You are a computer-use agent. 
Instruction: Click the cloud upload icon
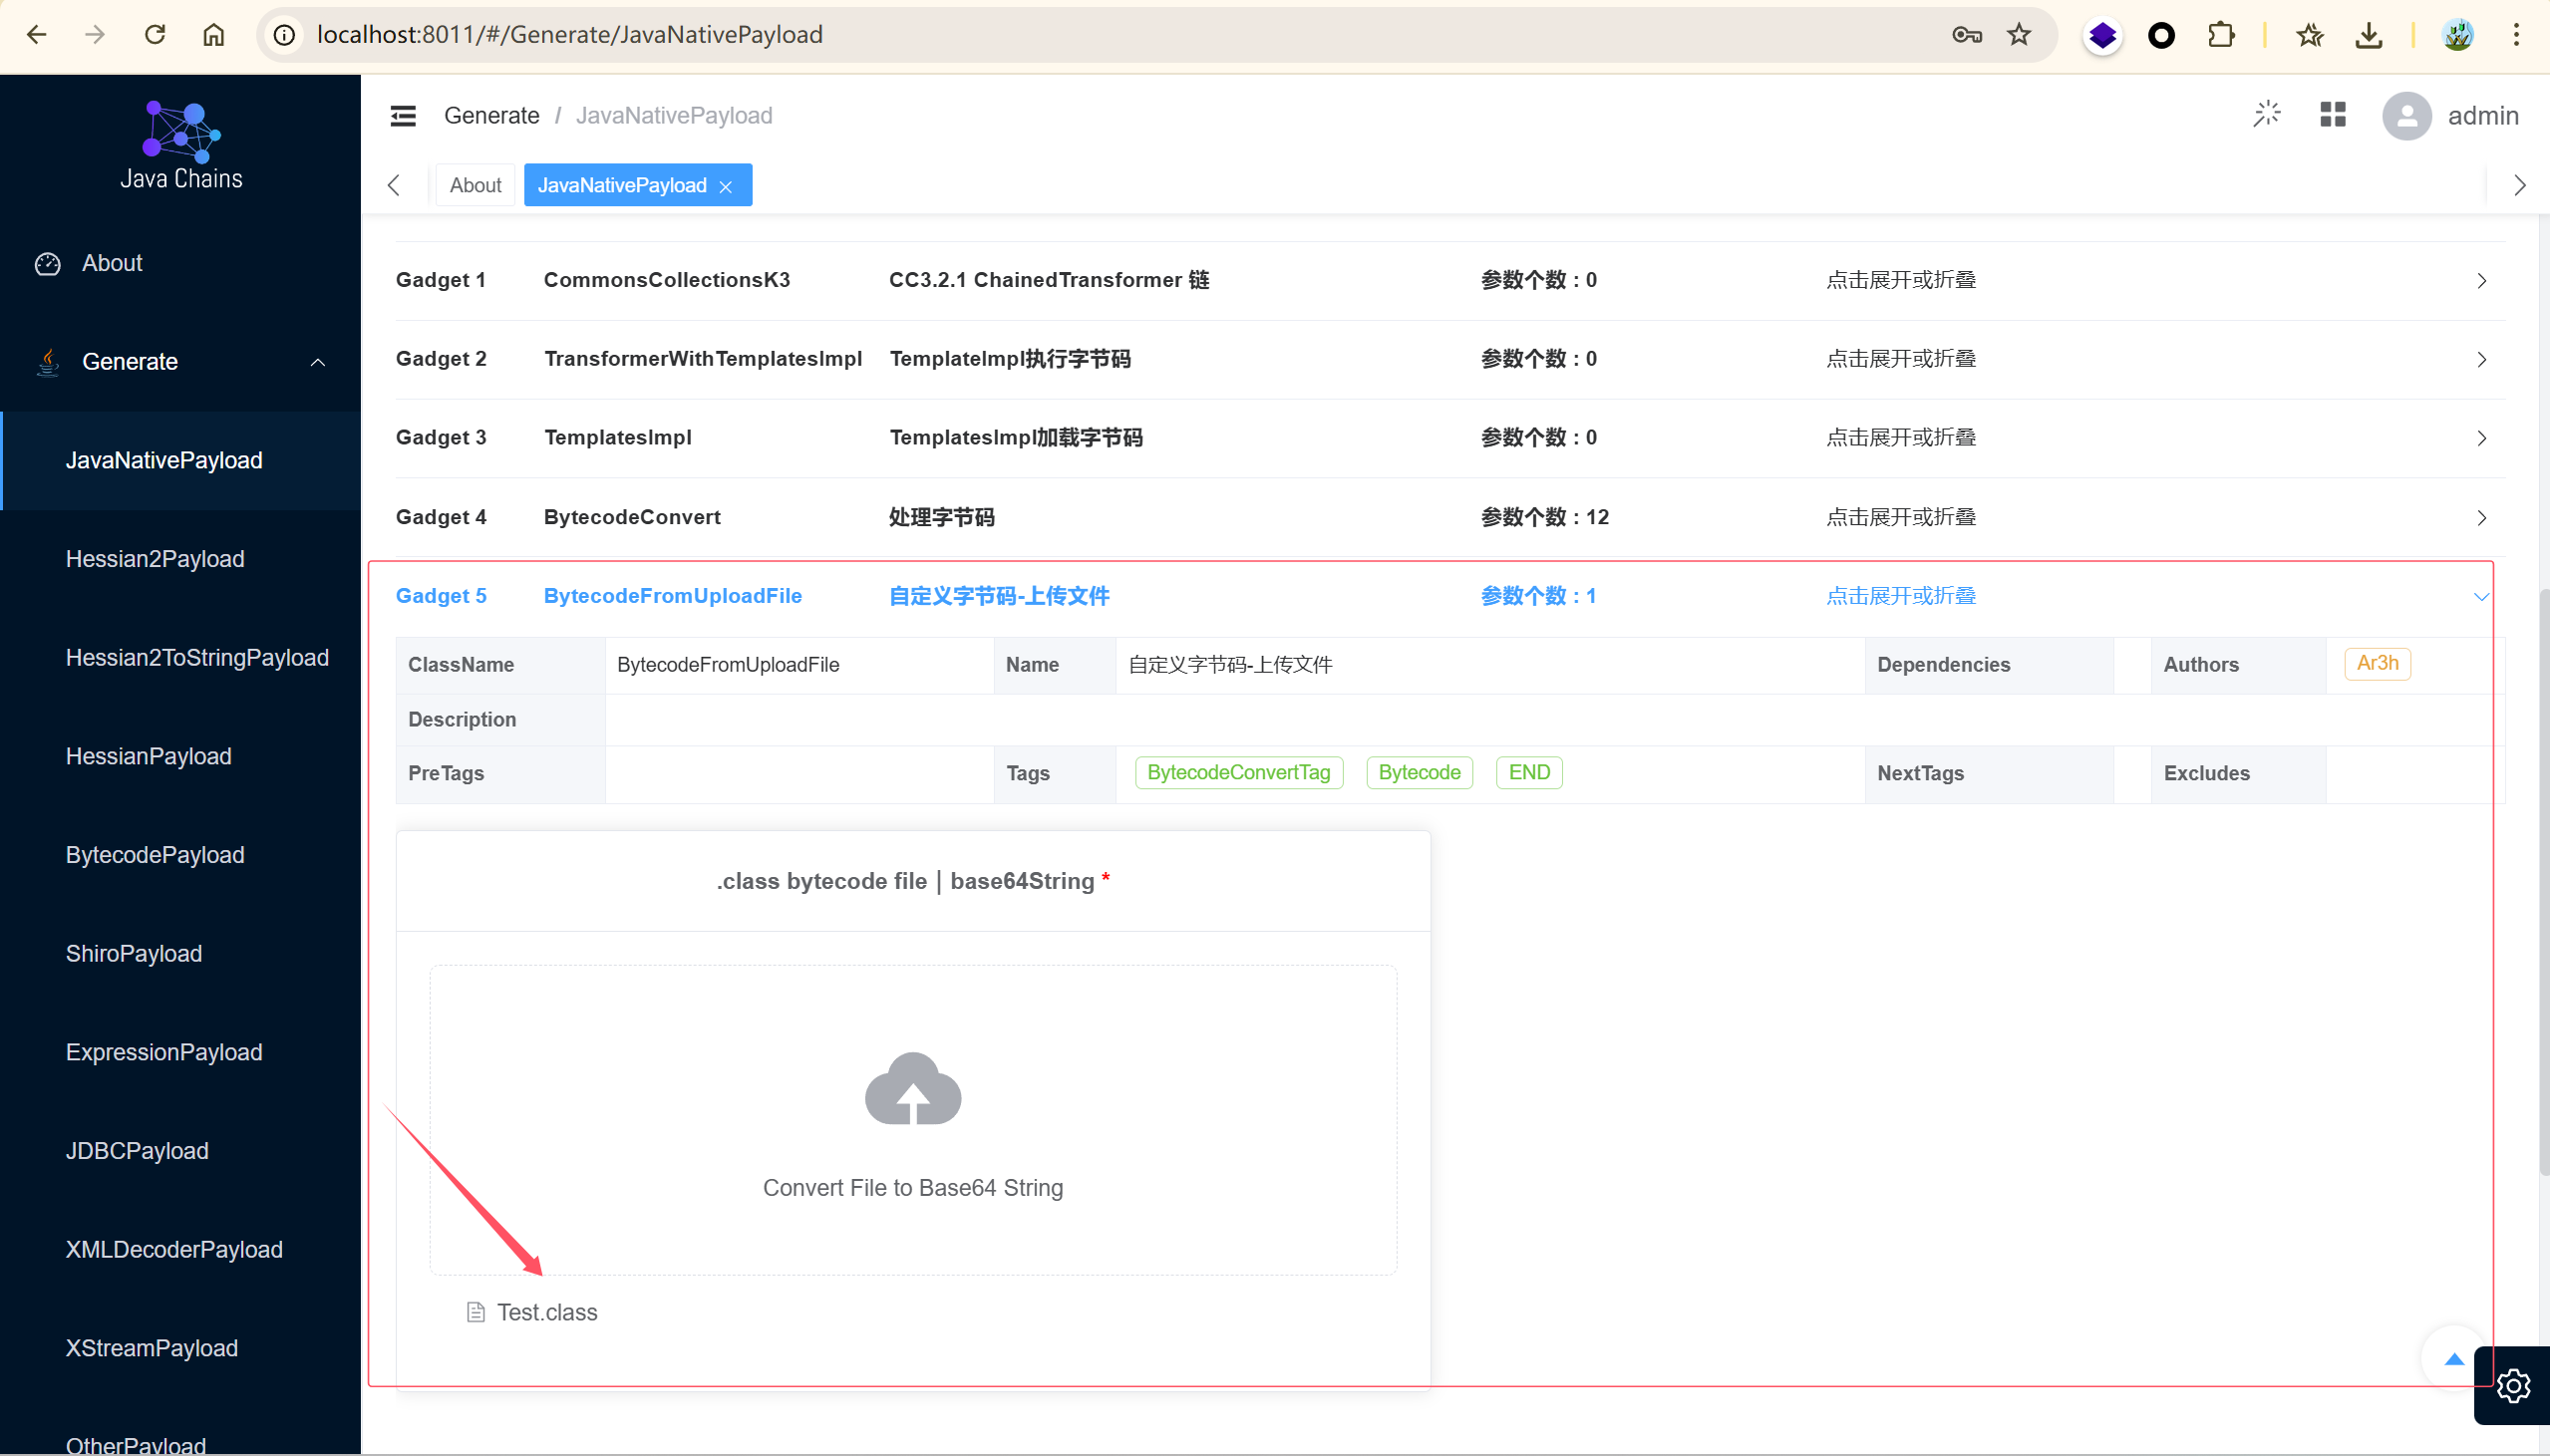912,1089
